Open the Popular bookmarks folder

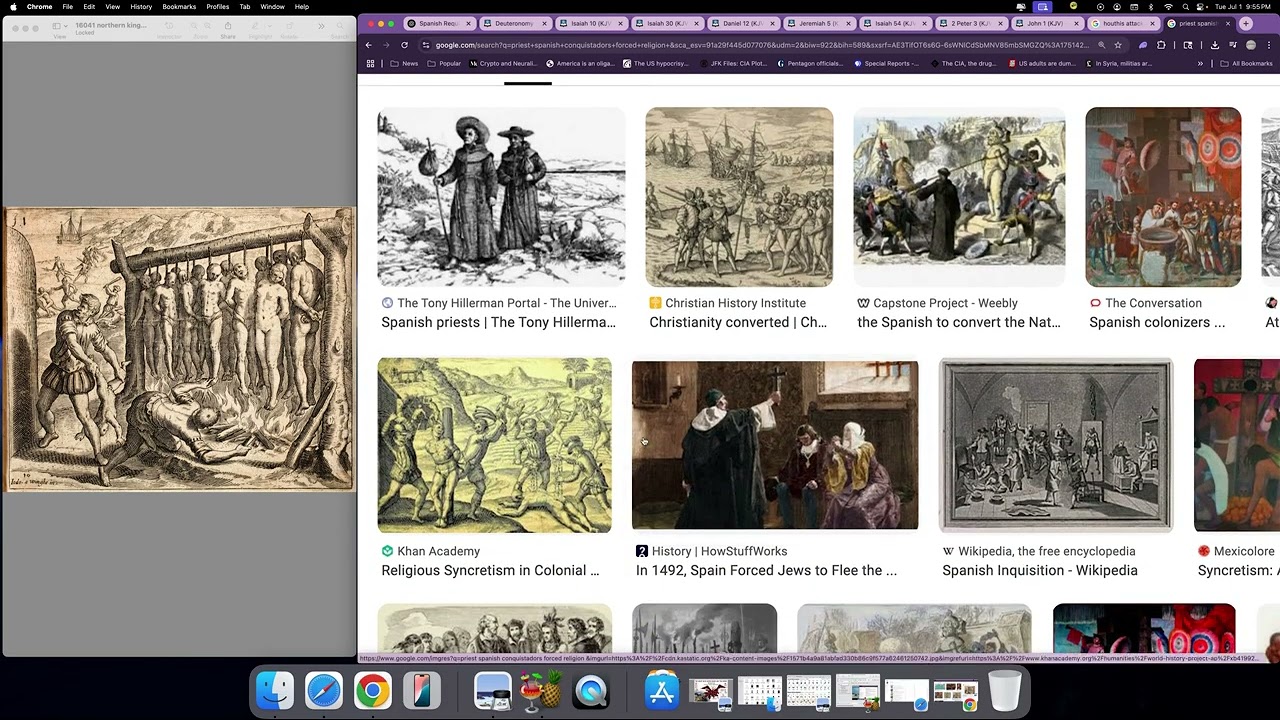444,64
